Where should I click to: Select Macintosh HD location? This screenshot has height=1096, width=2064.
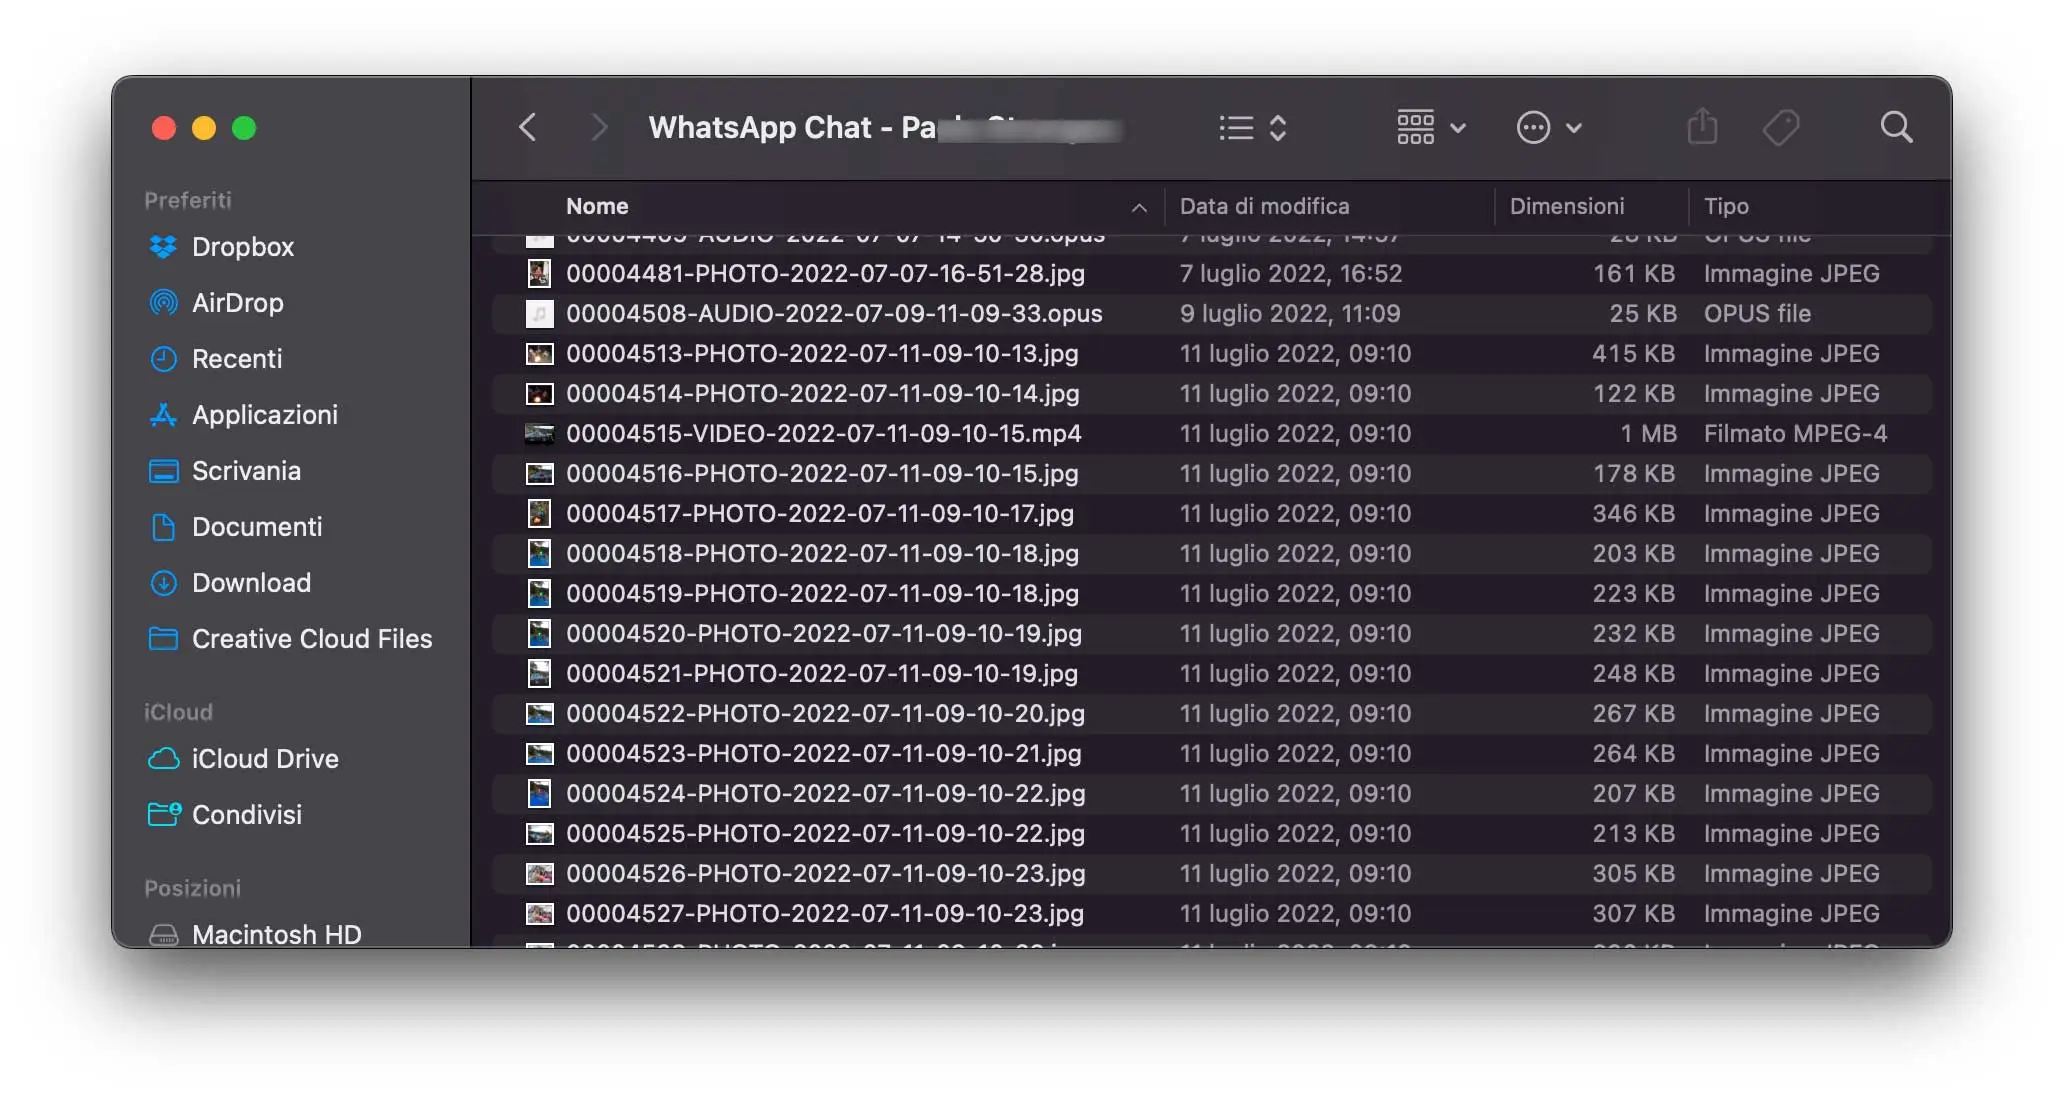(276, 934)
